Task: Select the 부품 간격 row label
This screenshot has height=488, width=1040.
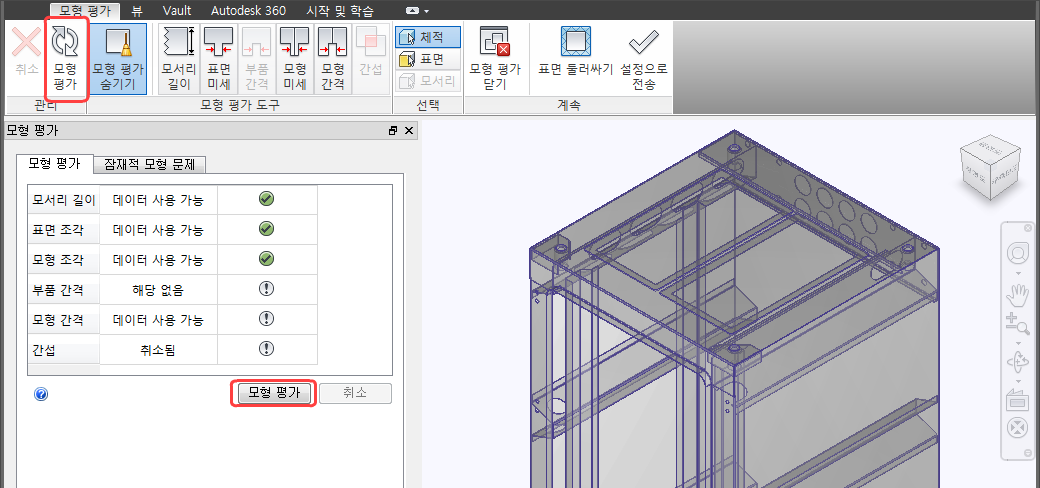Action: pyautogui.click(x=64, y=290)
